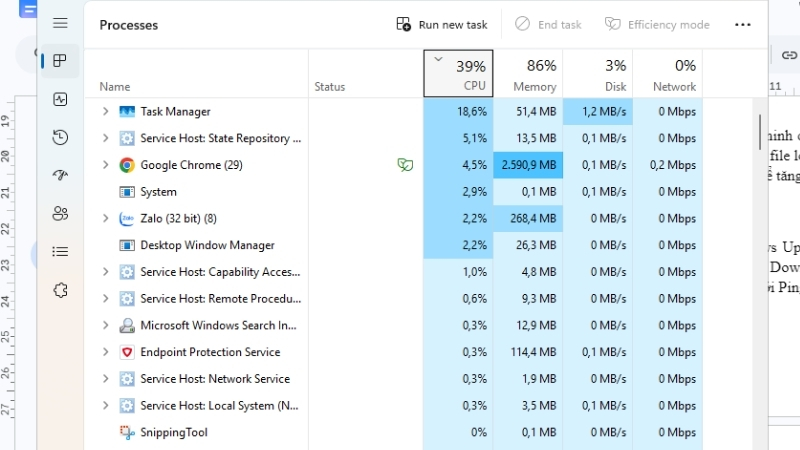This screenshot has width=800, height=450.
Task: Sort processes by the Disk column
Action: (598, 73)
